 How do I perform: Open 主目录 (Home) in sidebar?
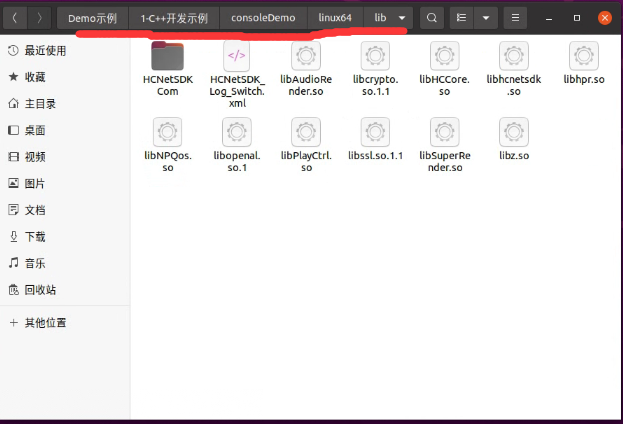65,104
